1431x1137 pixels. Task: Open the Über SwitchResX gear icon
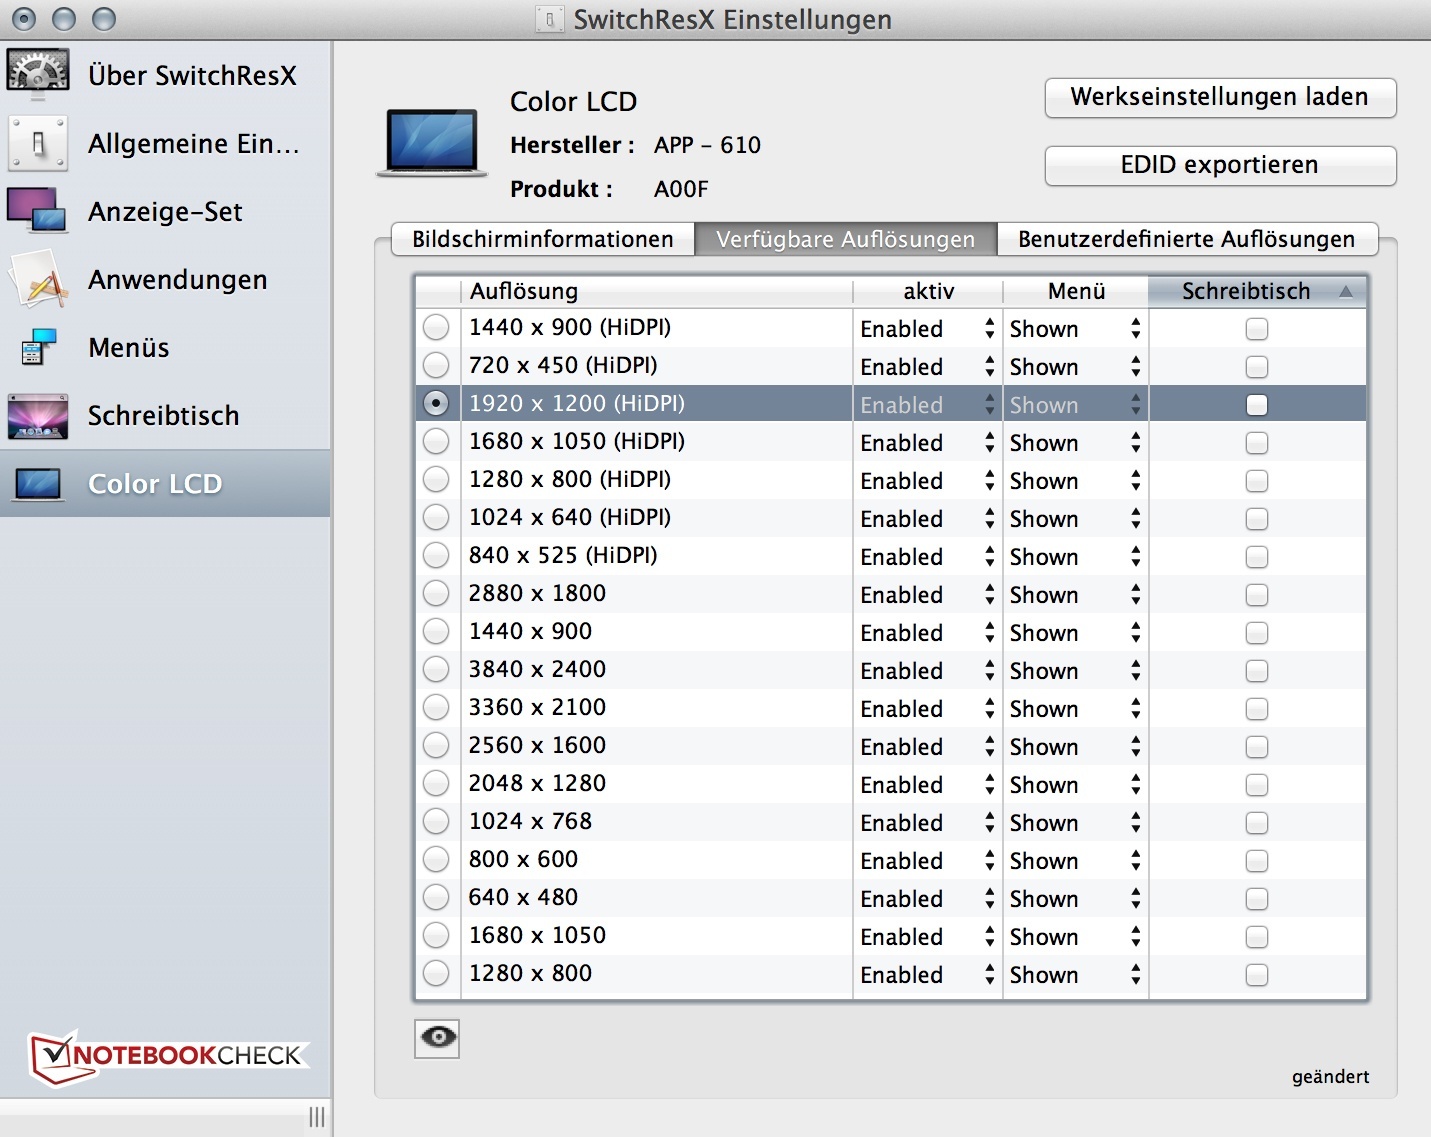coord(38,74)
